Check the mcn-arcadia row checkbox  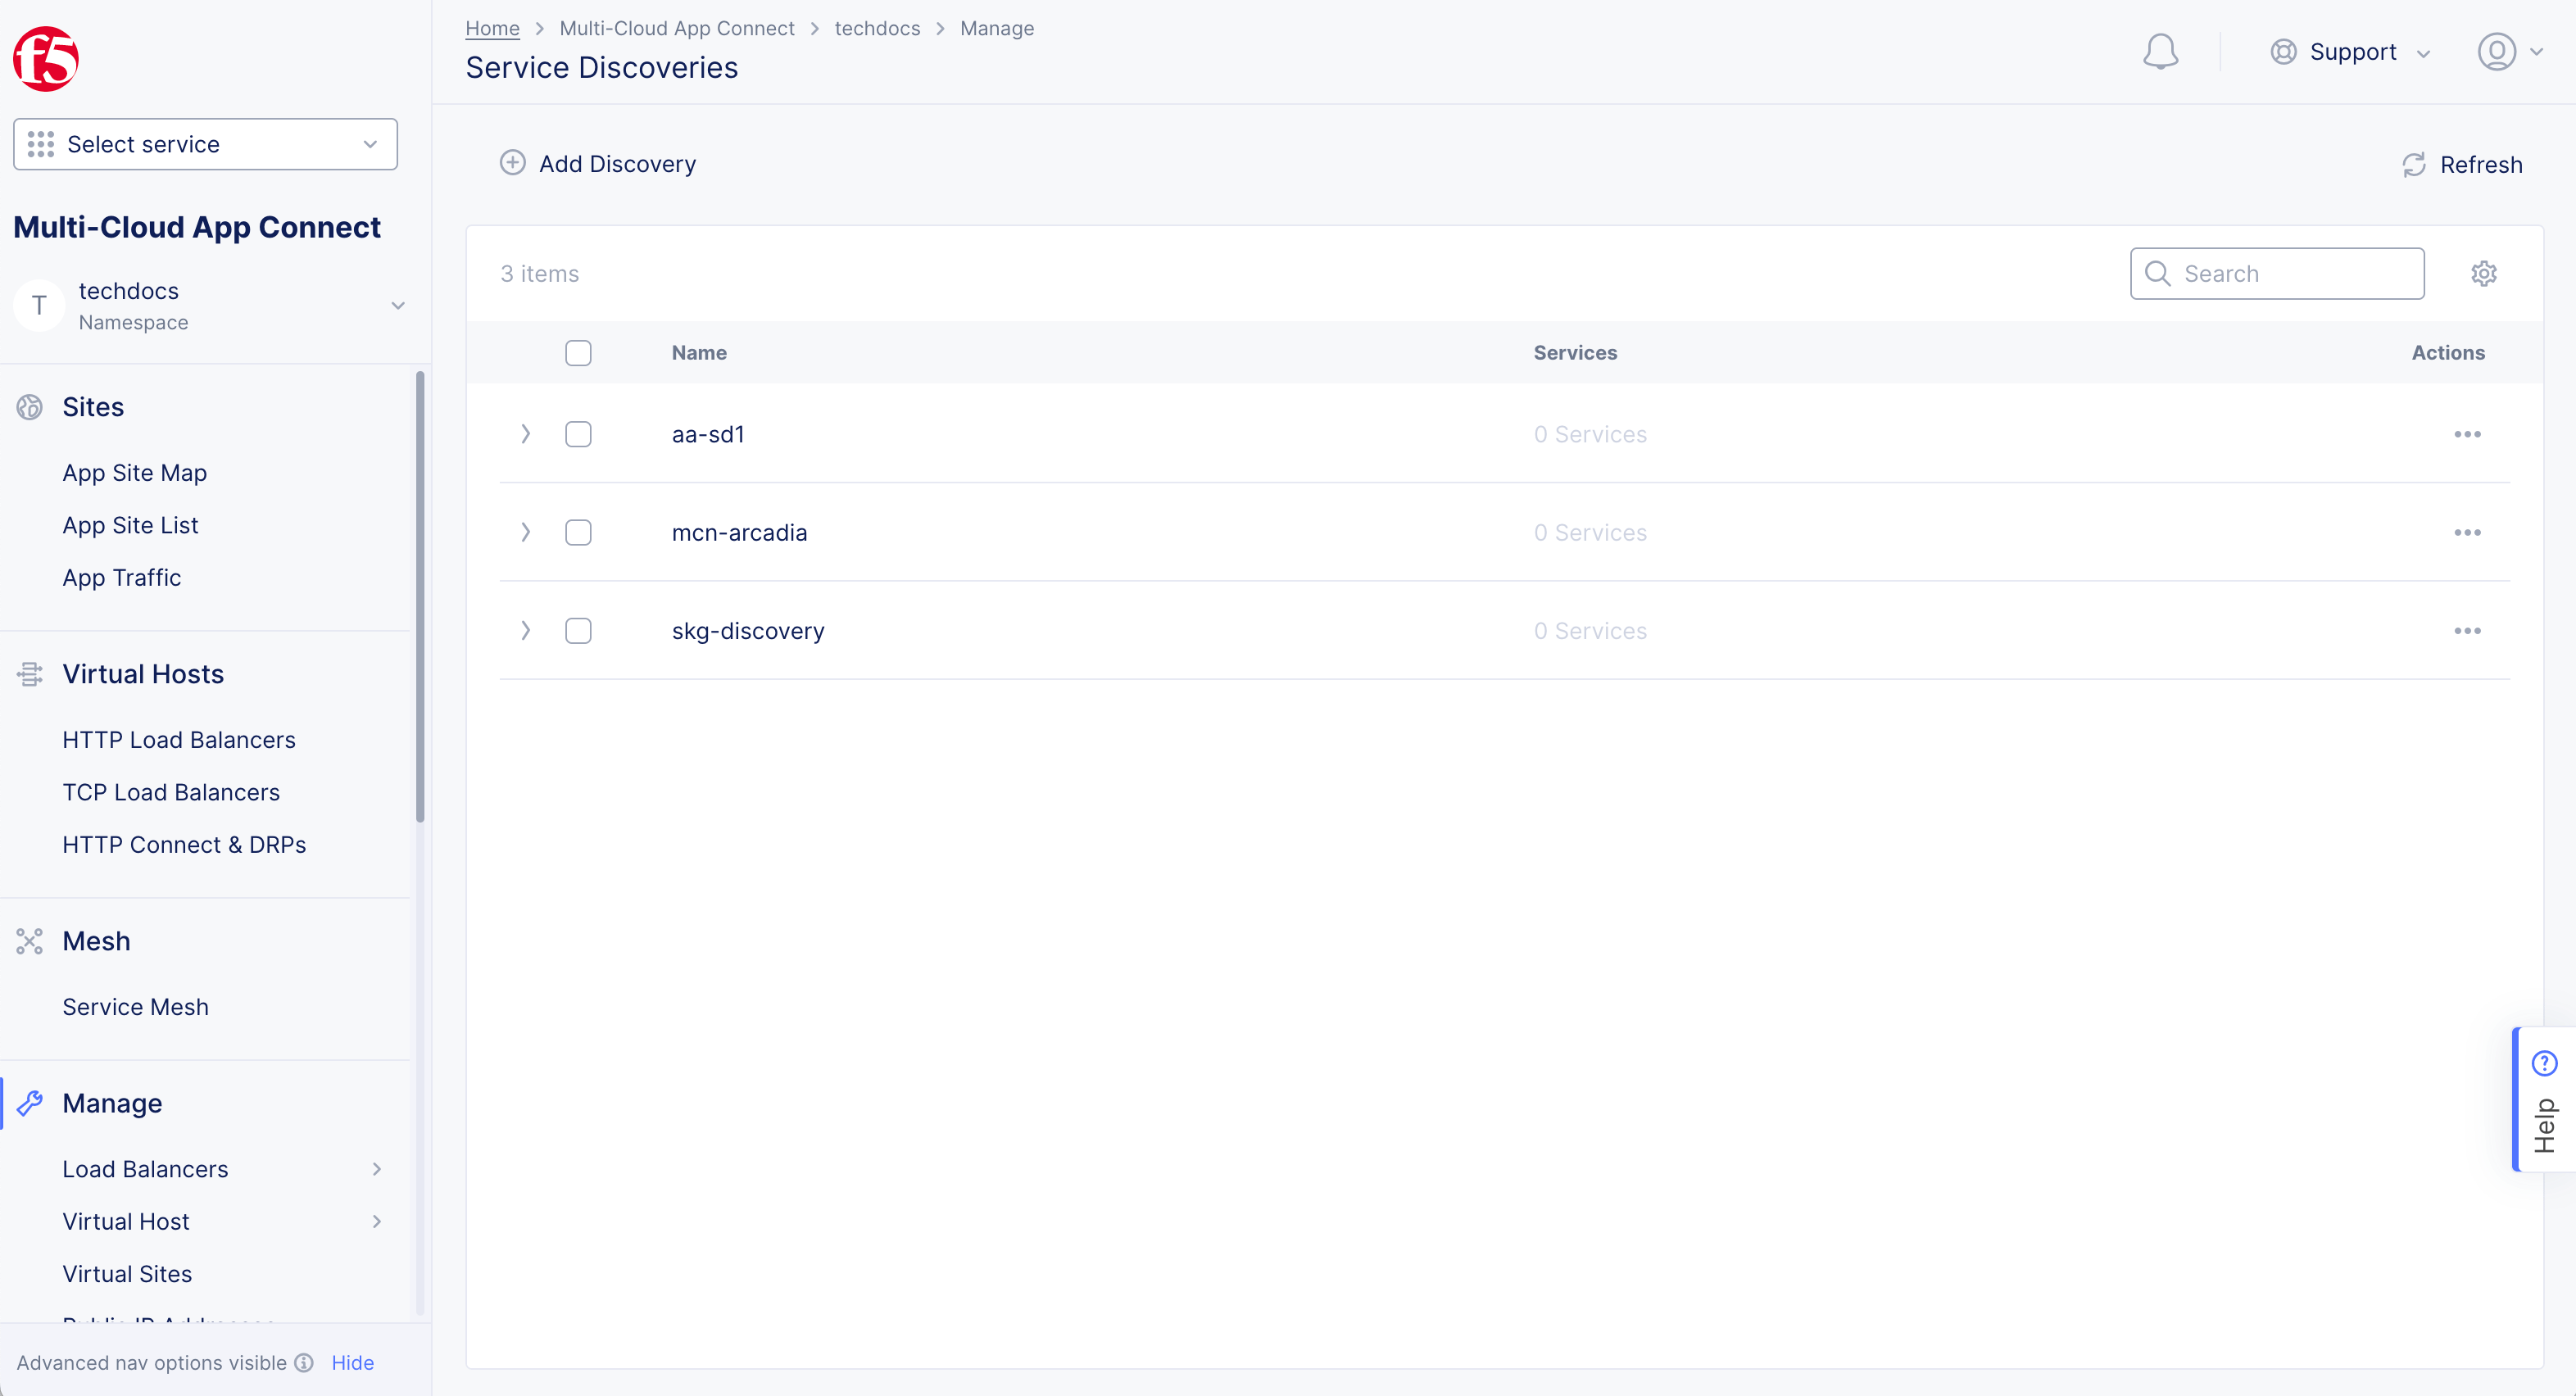point(578,532)
